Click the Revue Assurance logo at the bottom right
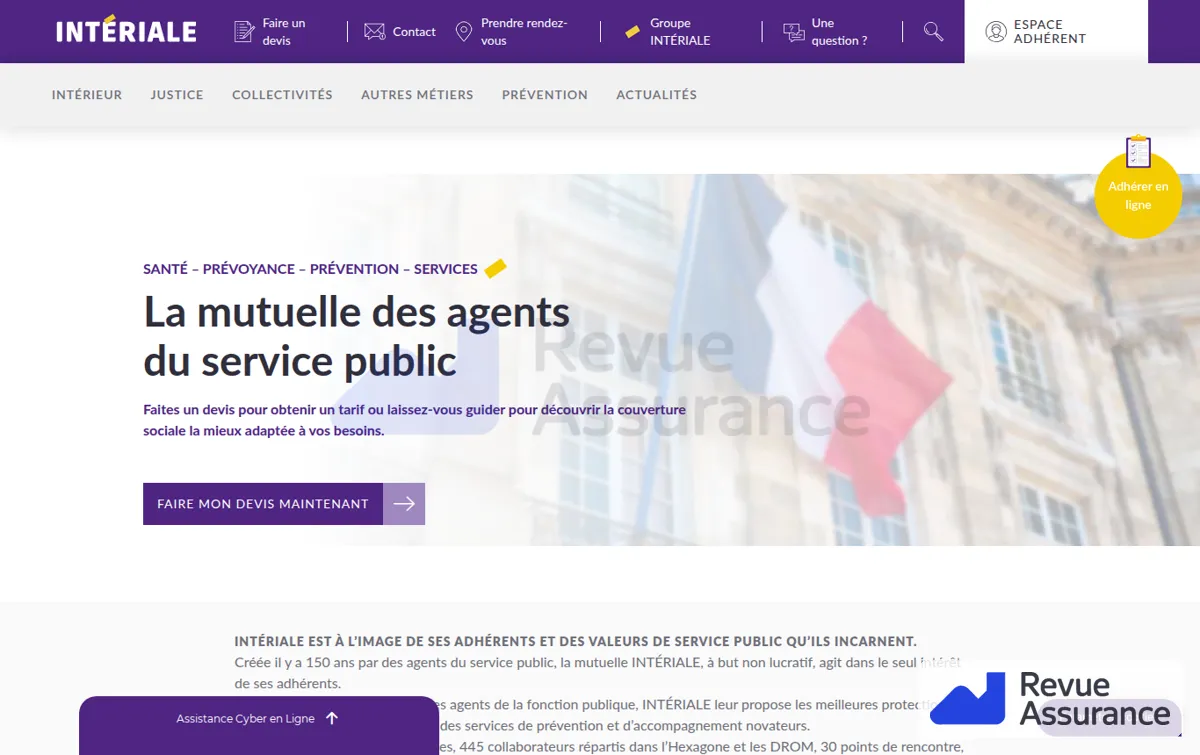 point(1050,698)
